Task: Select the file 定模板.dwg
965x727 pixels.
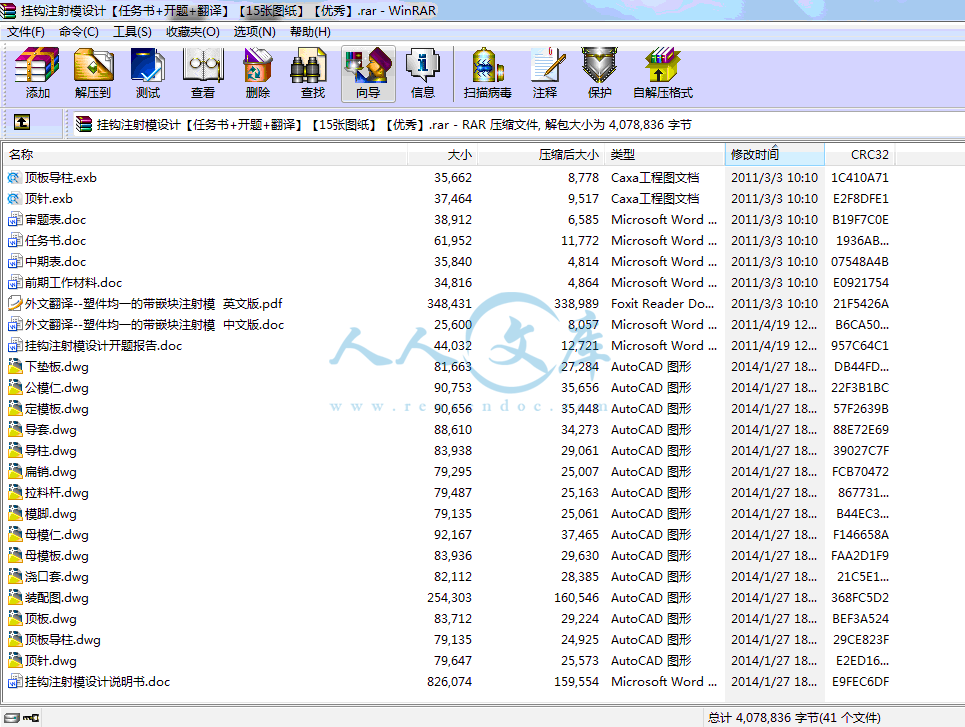Action: [x=57, y=409]
